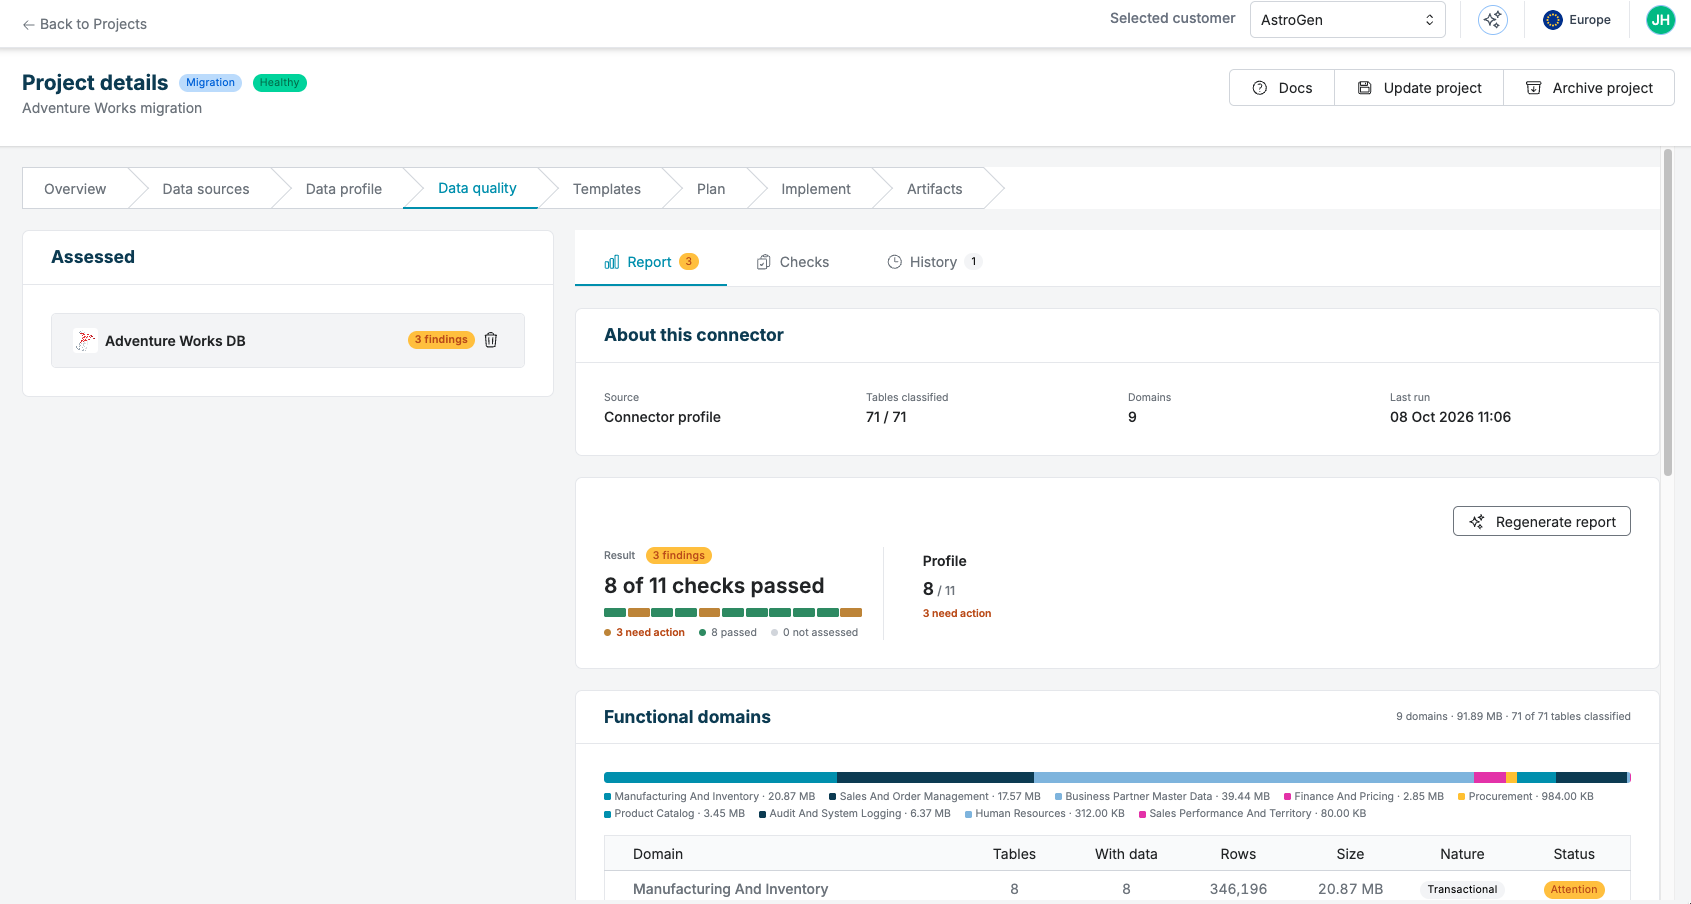Viewport: 1691px width, 904px height.
Task: Click the checks passed progress bar
Action: tap(733, 612)
